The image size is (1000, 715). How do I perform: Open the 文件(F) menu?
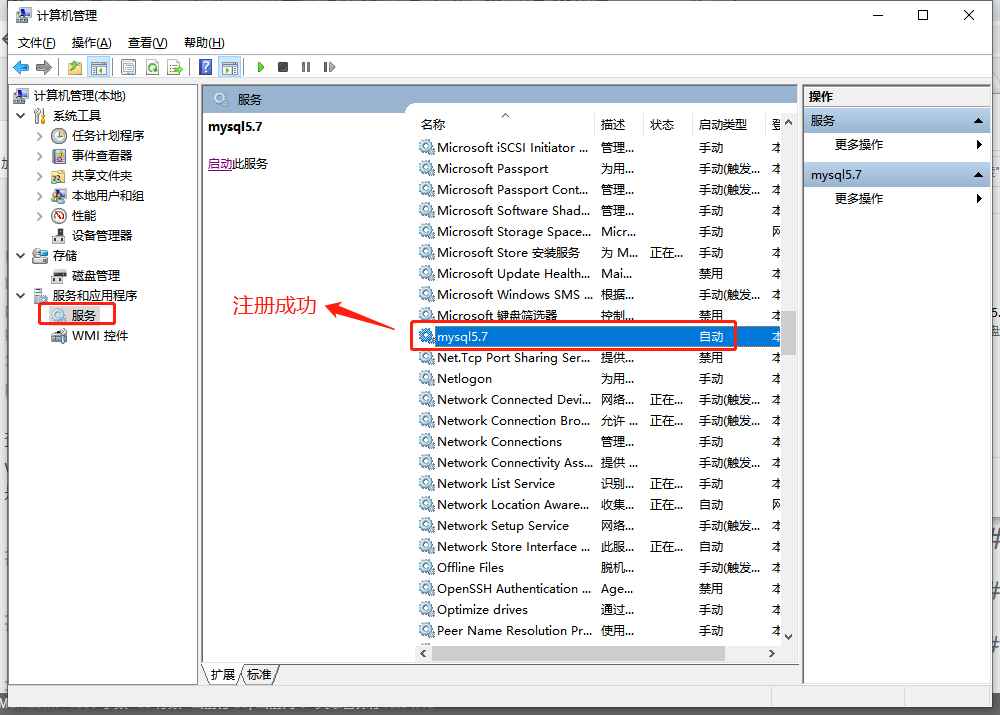point(36,43)
